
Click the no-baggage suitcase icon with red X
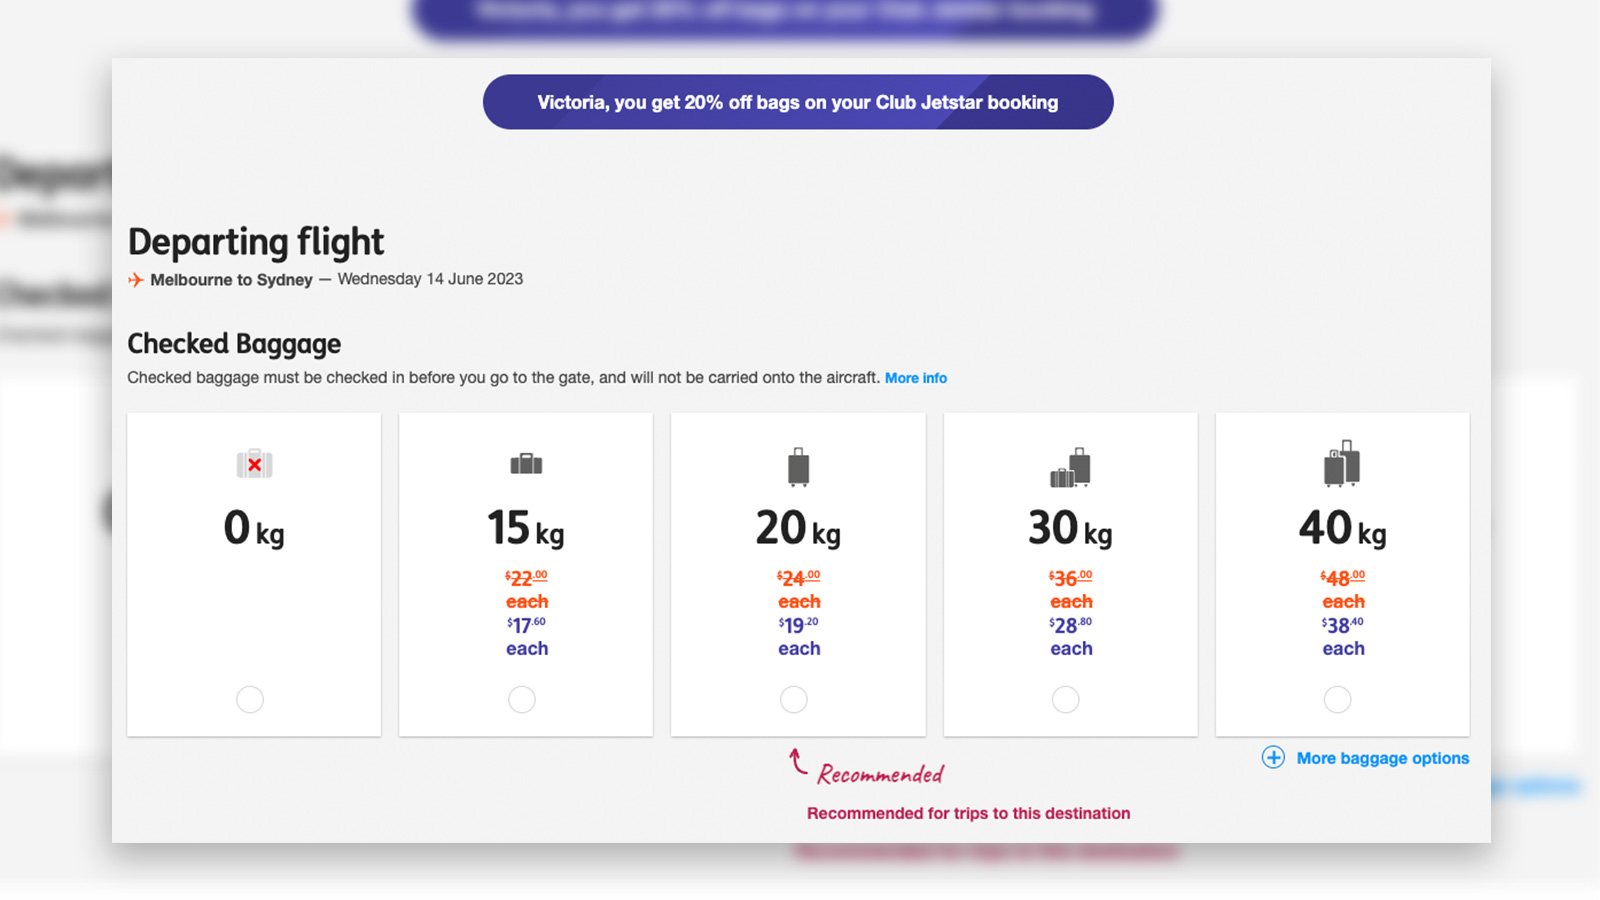(254, 464)
